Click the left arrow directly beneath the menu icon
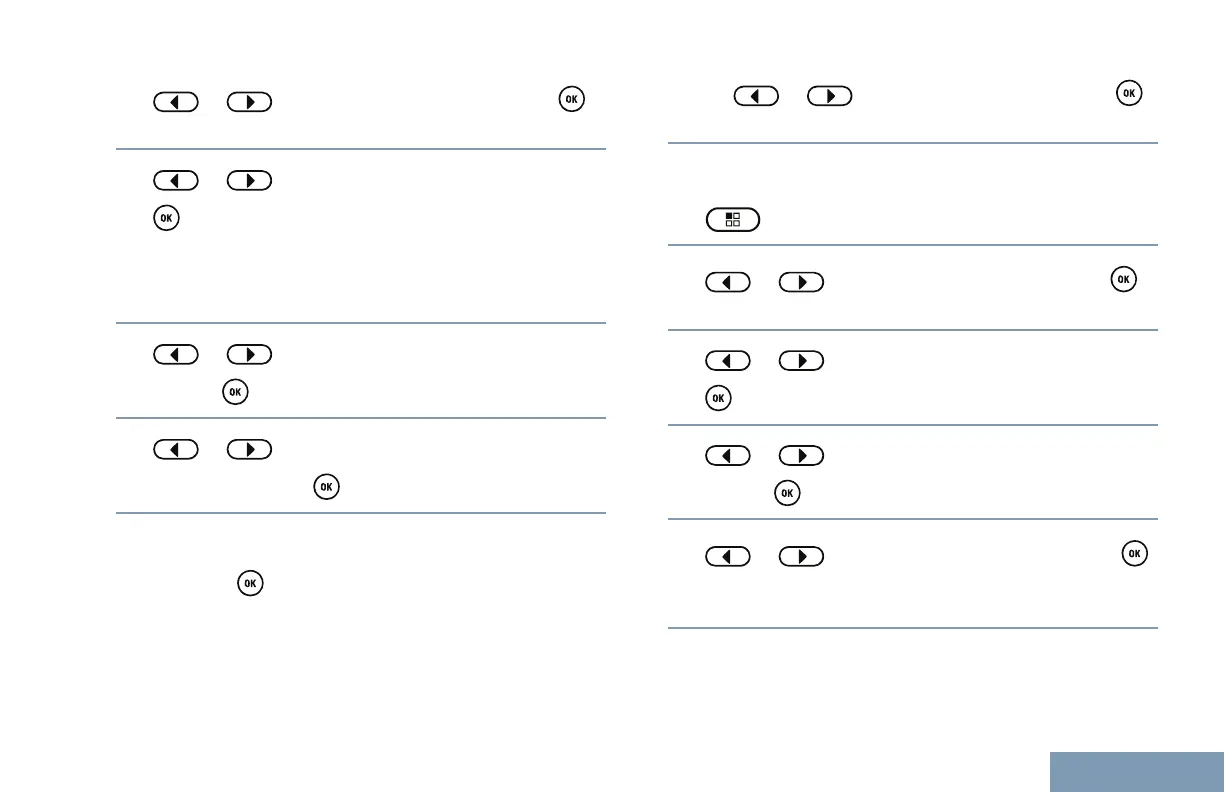The image size is (1224, 792). [x=728, y=281]
